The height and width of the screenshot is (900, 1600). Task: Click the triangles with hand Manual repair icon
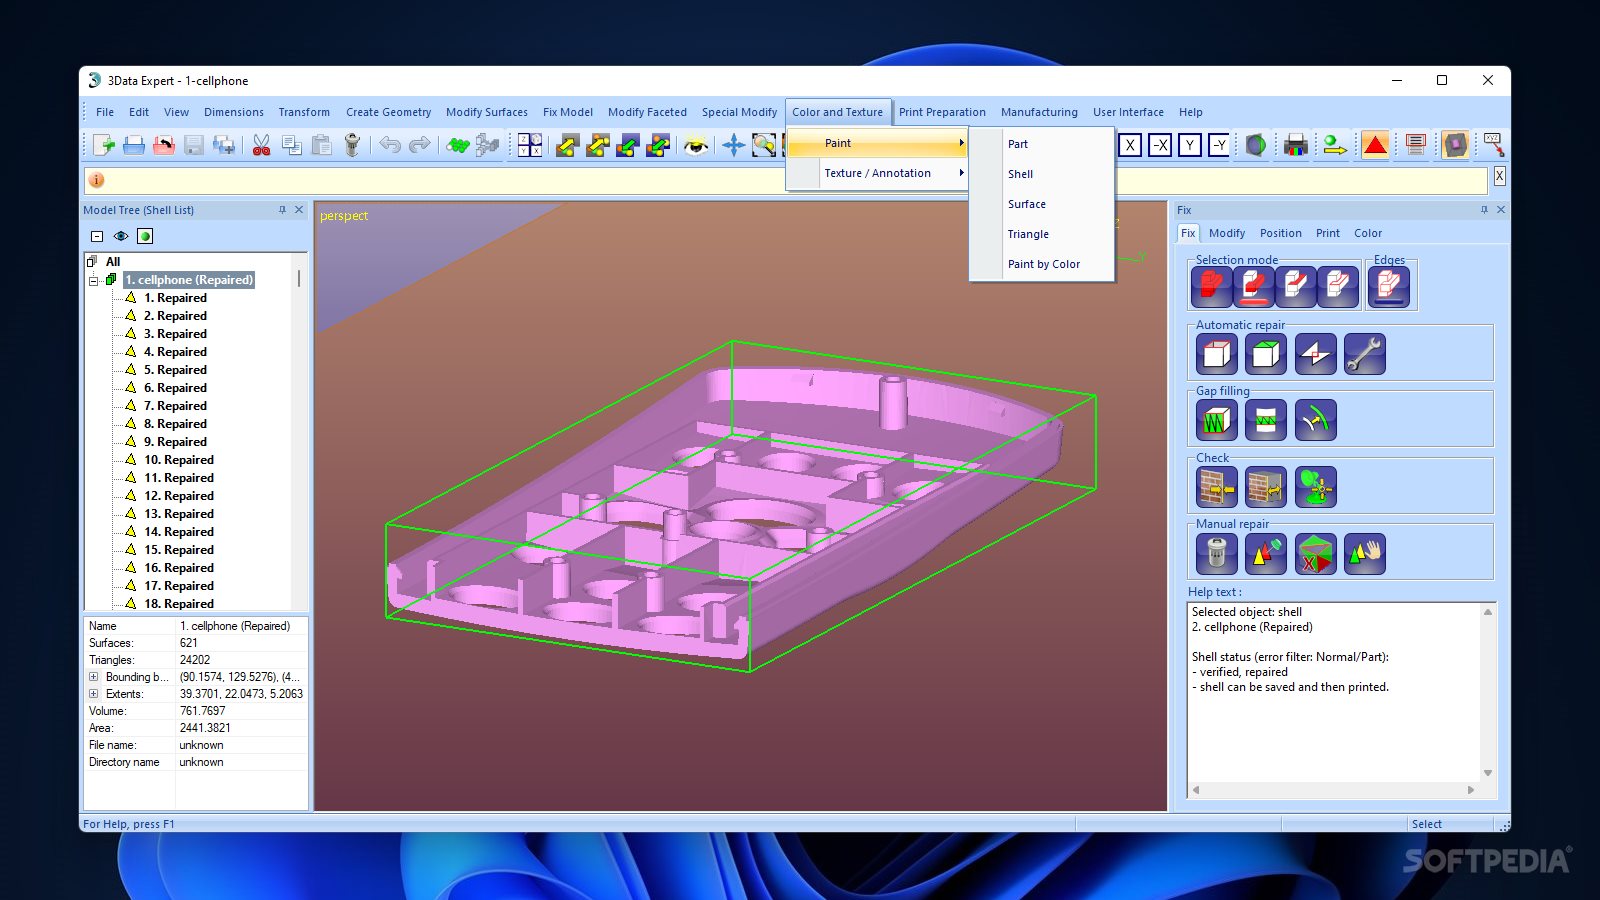1364,553
